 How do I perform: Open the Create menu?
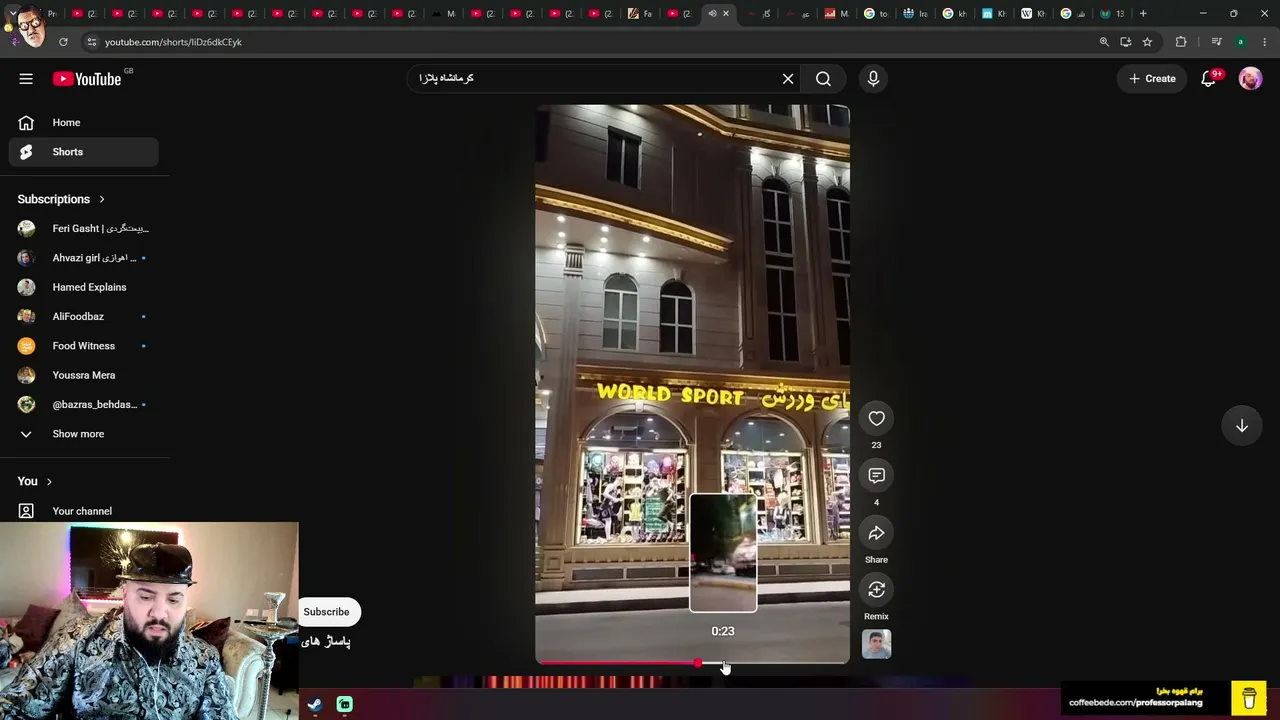[1152, 79]
